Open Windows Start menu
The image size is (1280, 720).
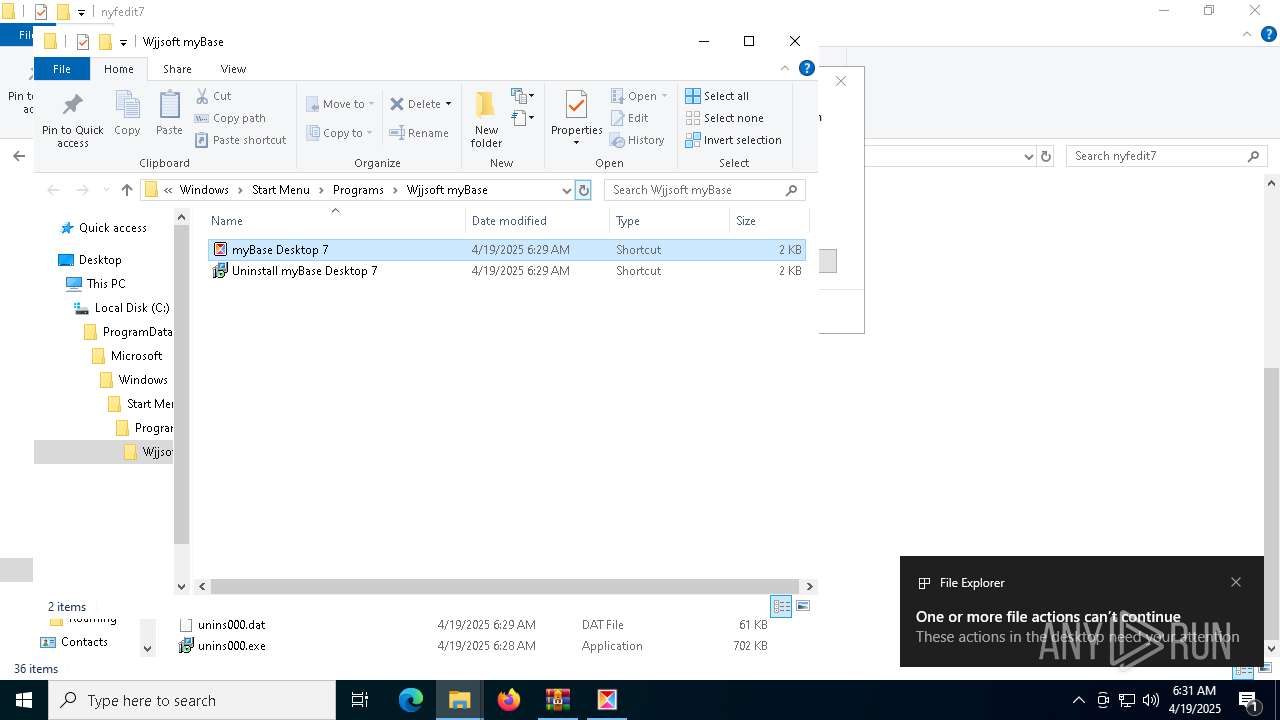pyautogui.click(x=24, y=700)
